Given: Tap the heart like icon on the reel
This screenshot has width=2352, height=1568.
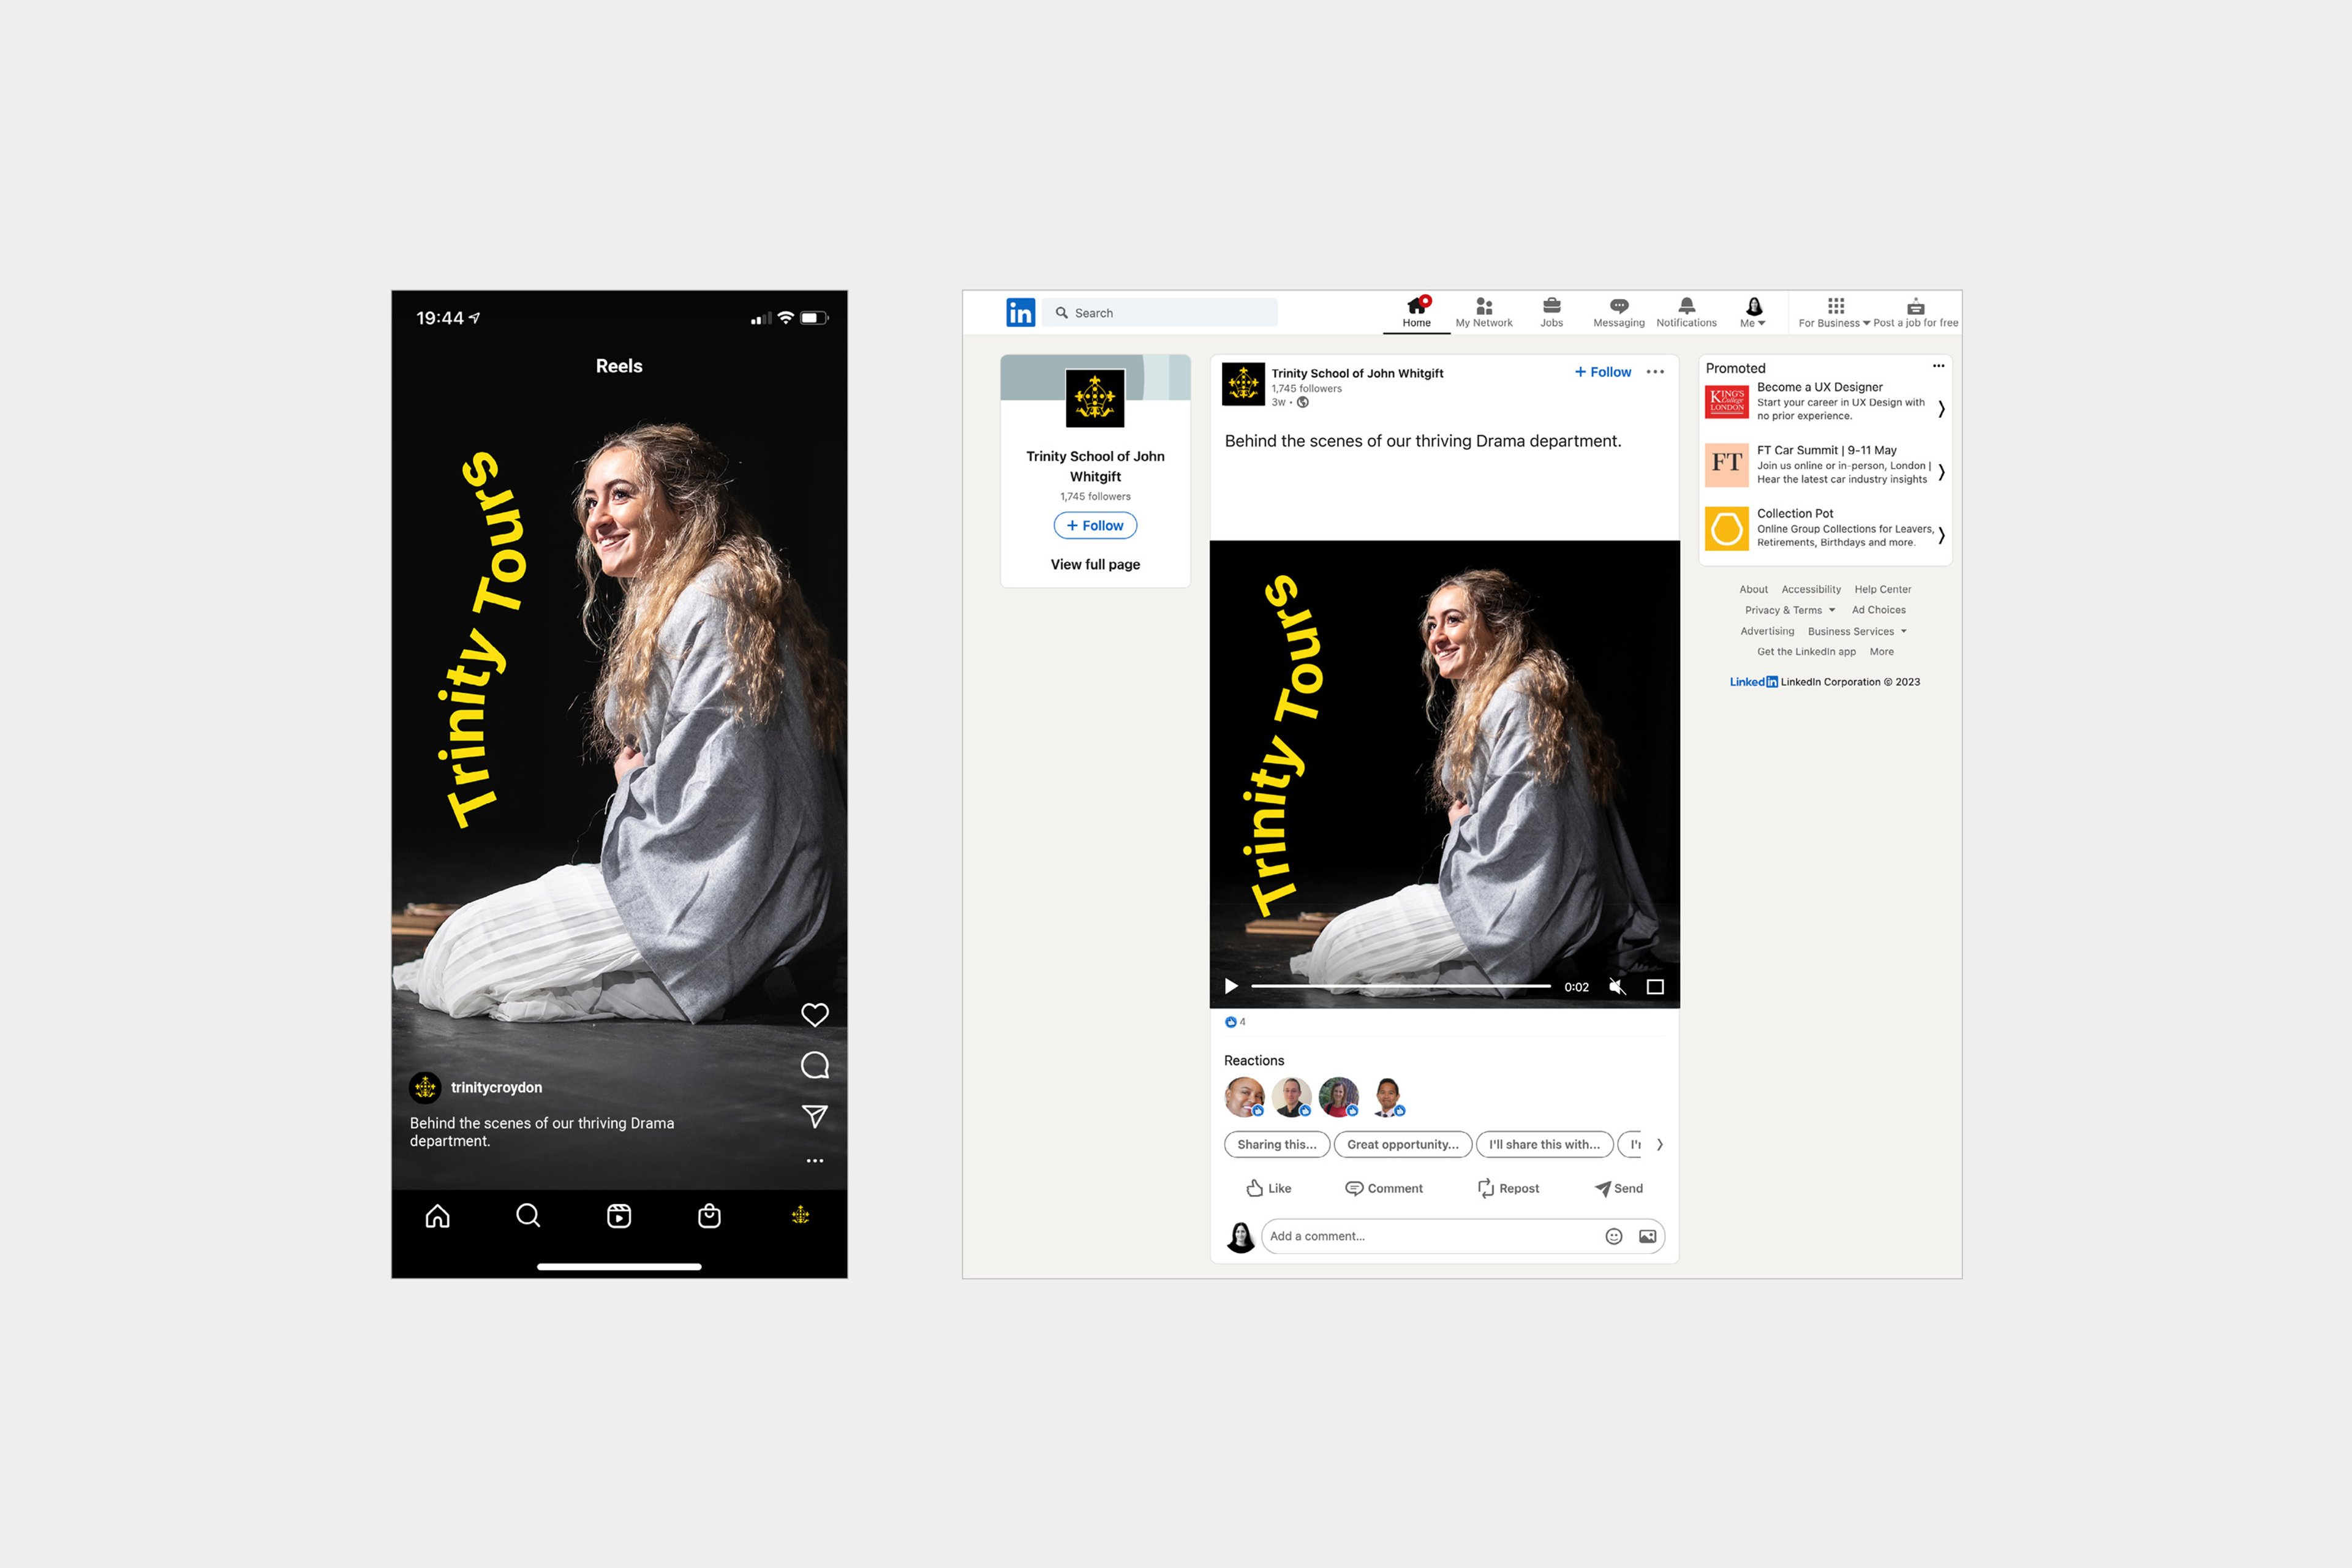Looking at the screenshot, I should [814, 1015].
